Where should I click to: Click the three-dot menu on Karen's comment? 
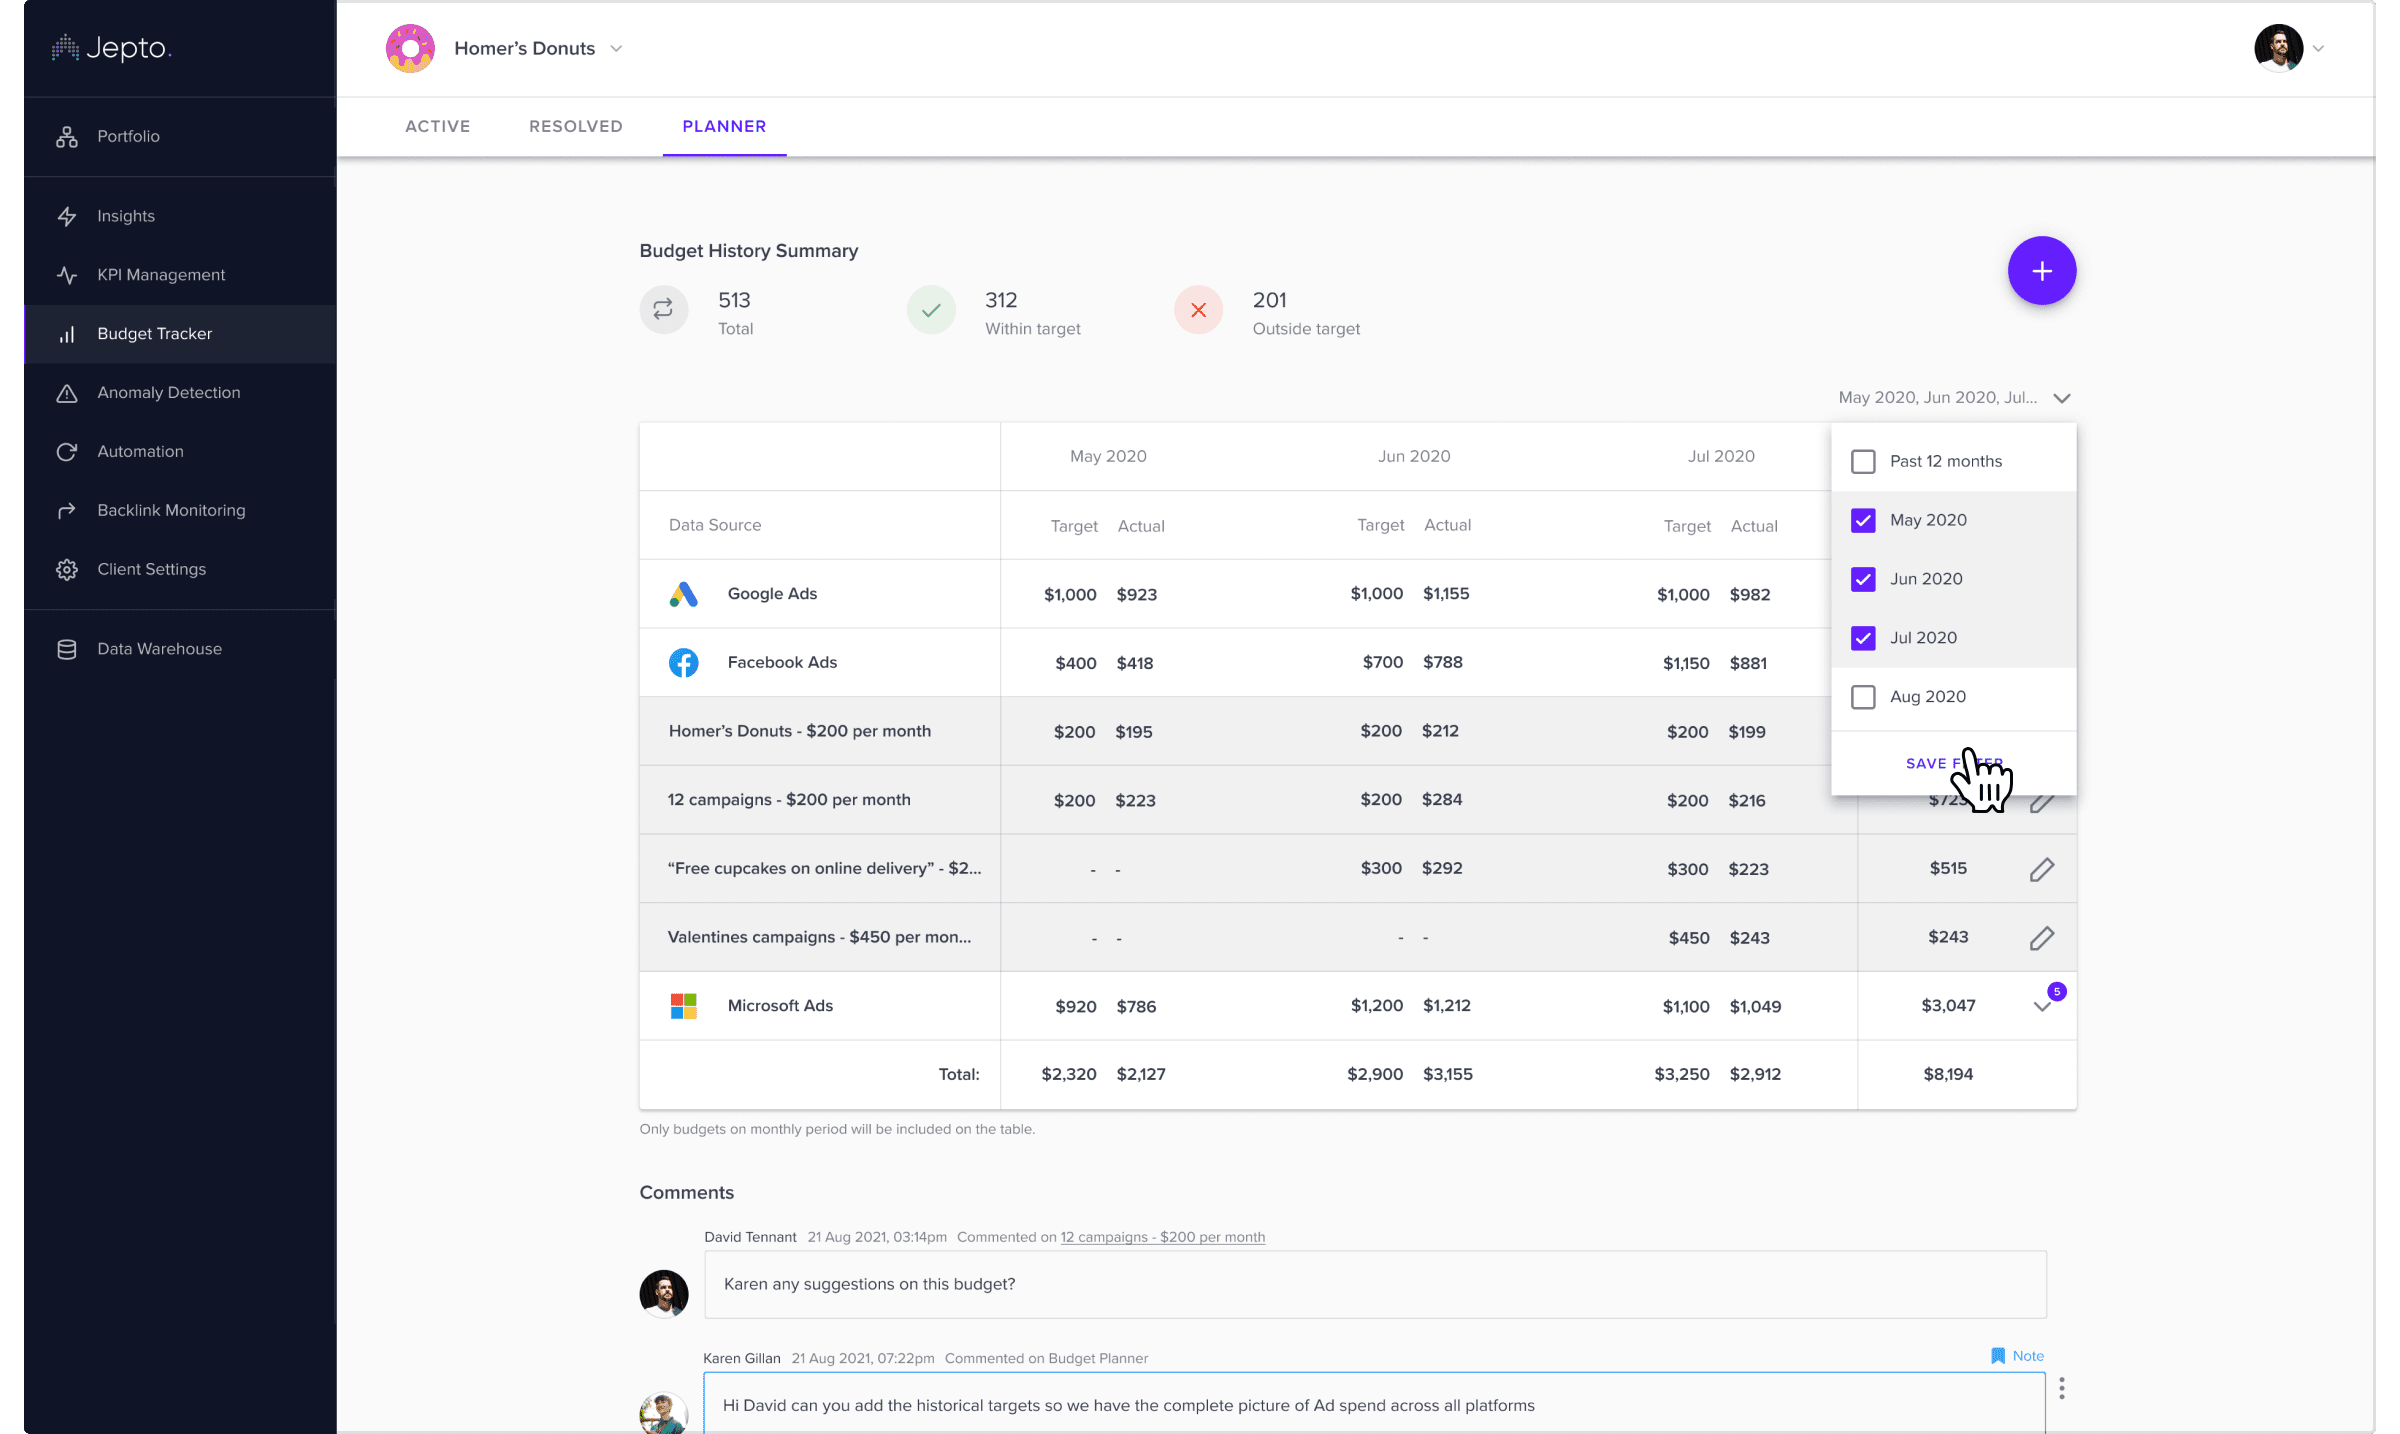(2061, 1388)
